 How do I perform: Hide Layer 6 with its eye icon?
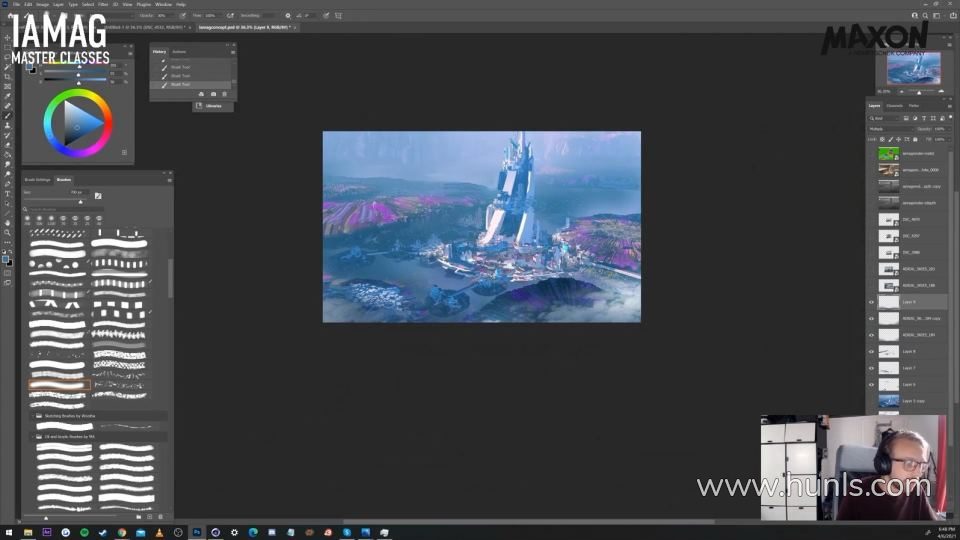click(x=871, y=384)
